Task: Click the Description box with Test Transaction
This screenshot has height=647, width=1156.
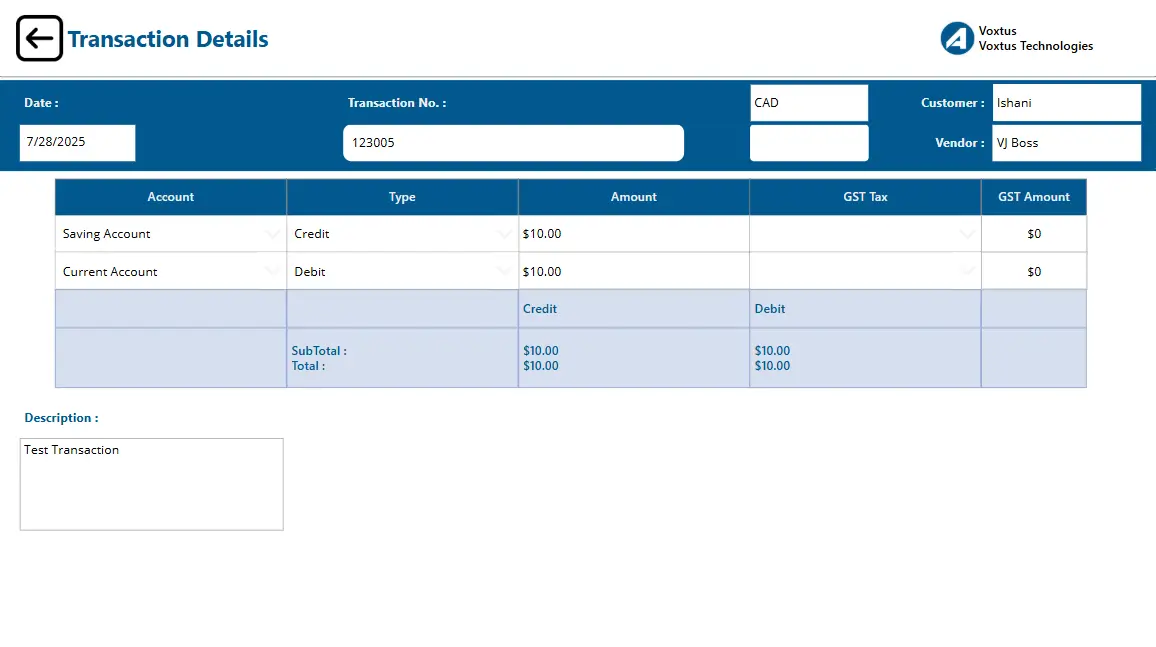Action: coord(151,484)
